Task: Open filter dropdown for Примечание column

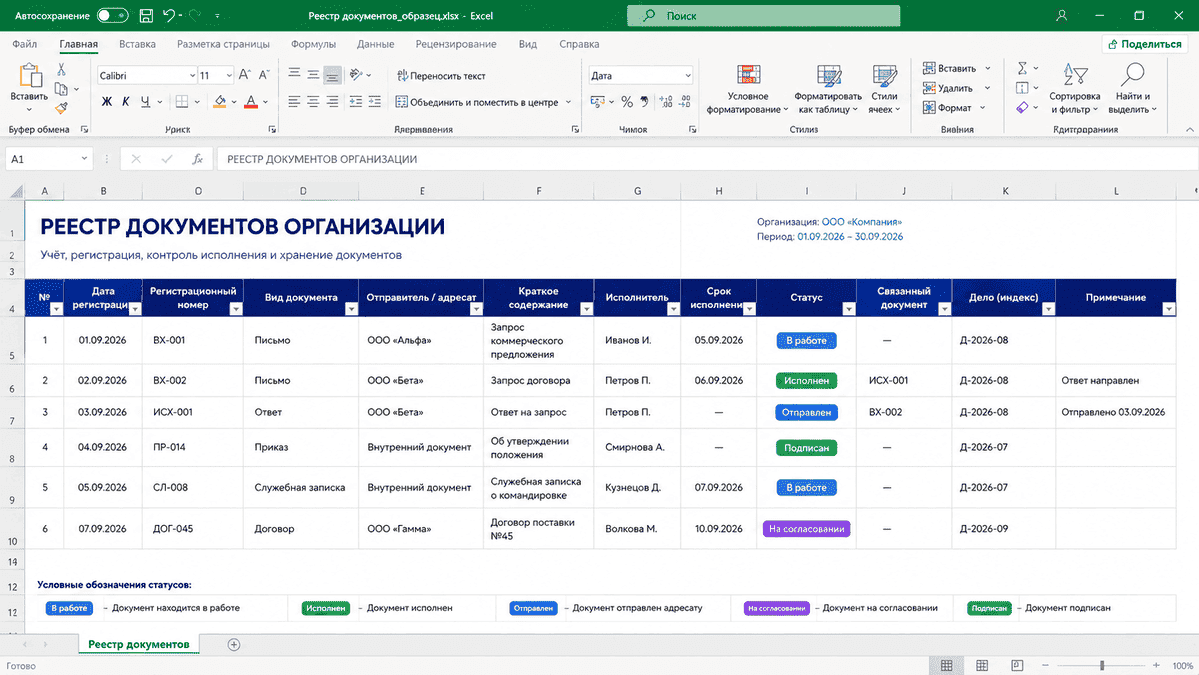Action: click(x=1168, y=309)
